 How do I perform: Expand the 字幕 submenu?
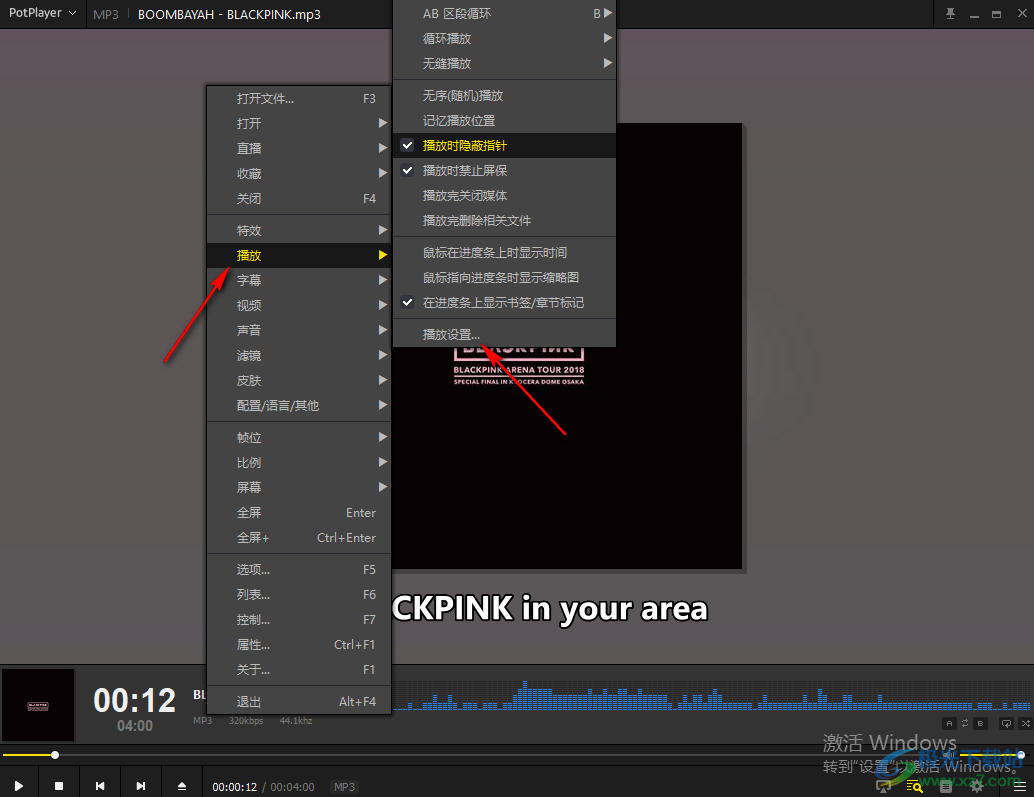(x=299, y=280)
